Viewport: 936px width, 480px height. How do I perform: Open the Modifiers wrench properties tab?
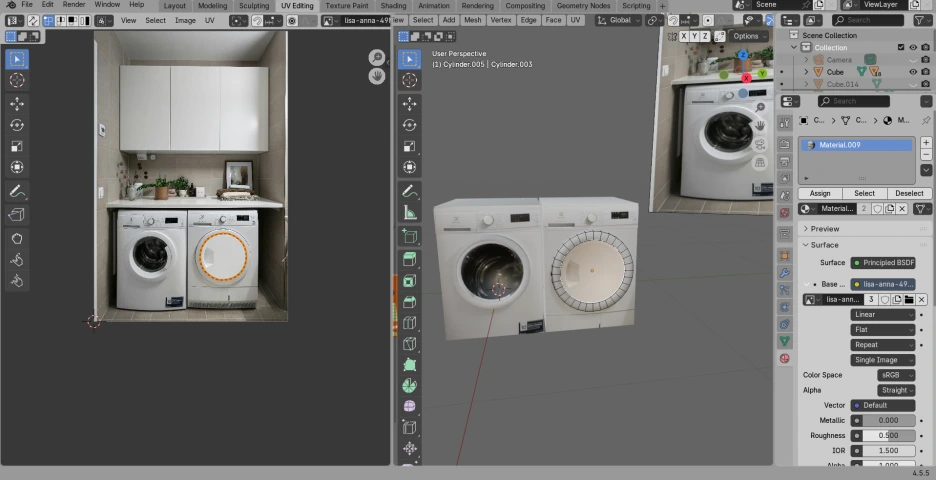tap(784, 273)
